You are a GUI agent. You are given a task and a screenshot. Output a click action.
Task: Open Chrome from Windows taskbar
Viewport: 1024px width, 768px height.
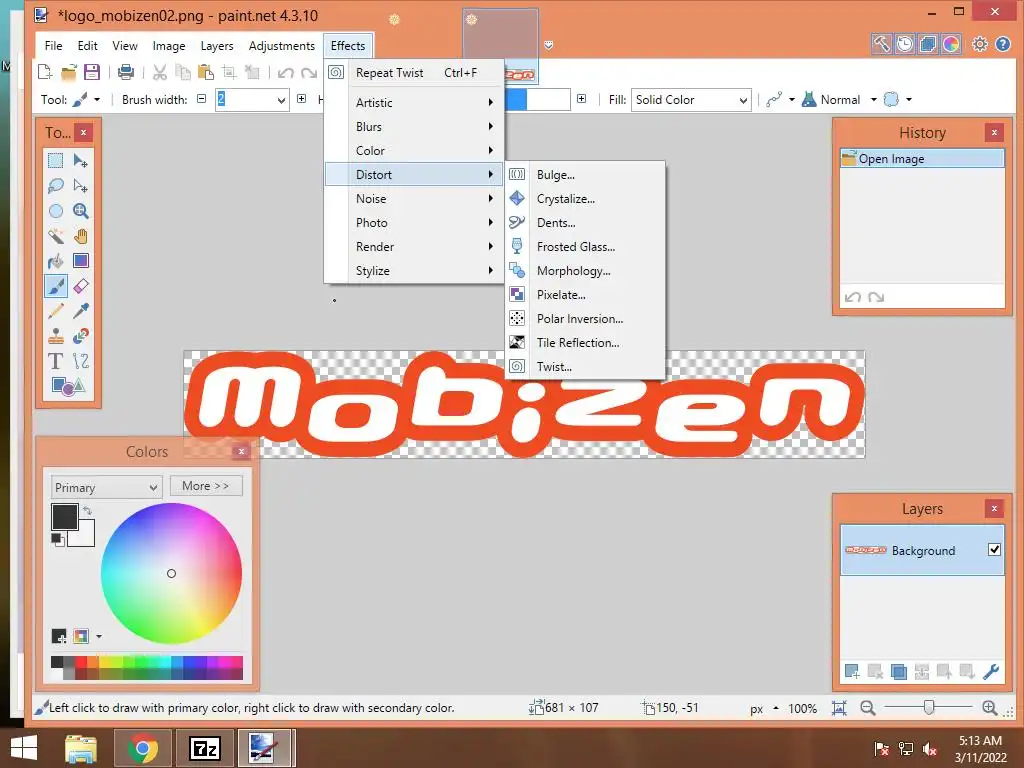click(142, 748)
